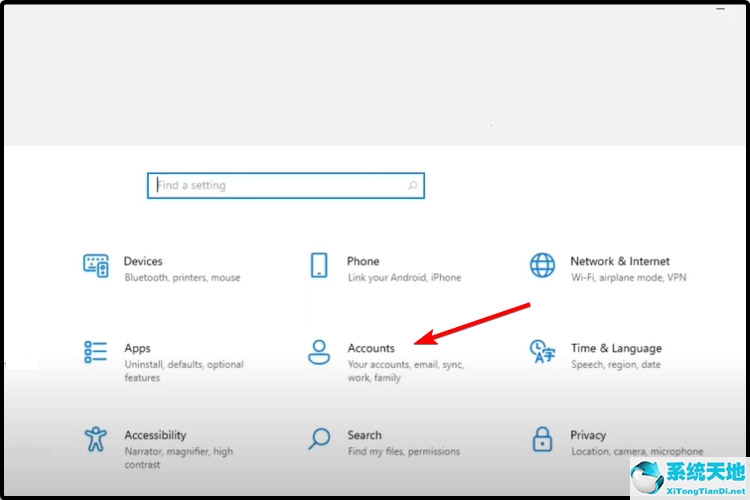Image resolution: width=750 pixels, height=500 pixels.
Task: Open the Phone settings label
Action: [x=363, y=261]
